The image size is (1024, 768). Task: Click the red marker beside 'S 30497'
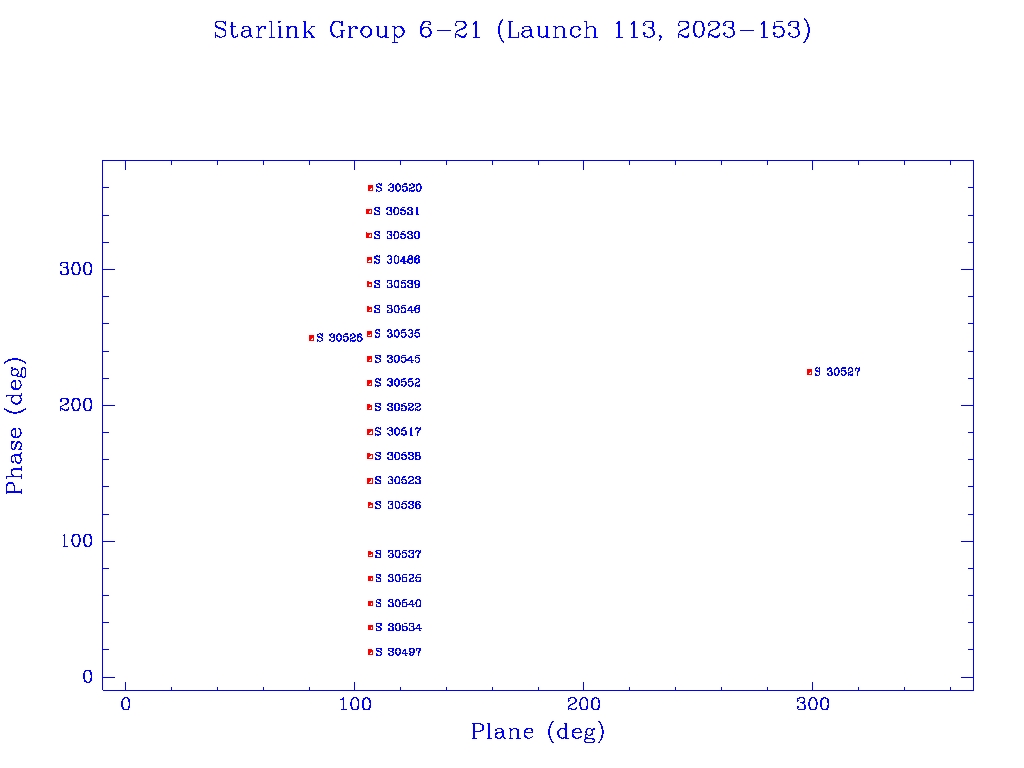[x=370, y=652]
